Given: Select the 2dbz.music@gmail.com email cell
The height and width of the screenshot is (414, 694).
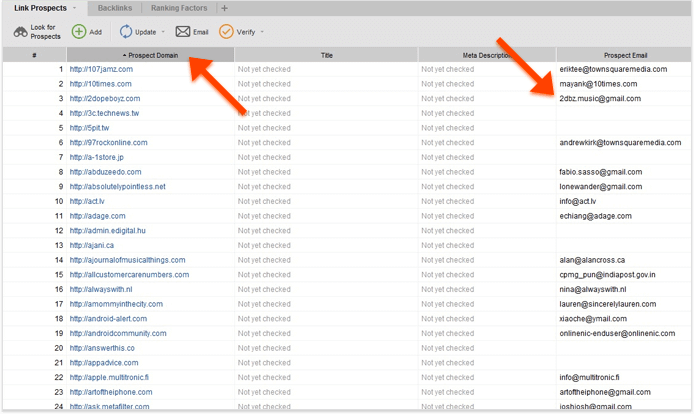Looking at the screenshot, I should (x=600, y=99).
